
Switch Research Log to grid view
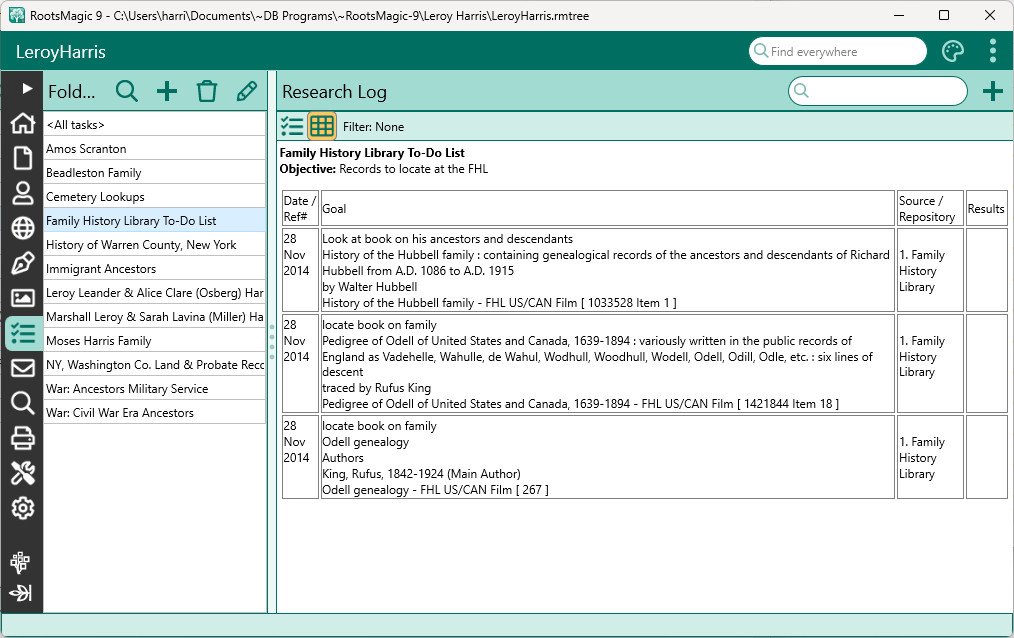(321, 126)
